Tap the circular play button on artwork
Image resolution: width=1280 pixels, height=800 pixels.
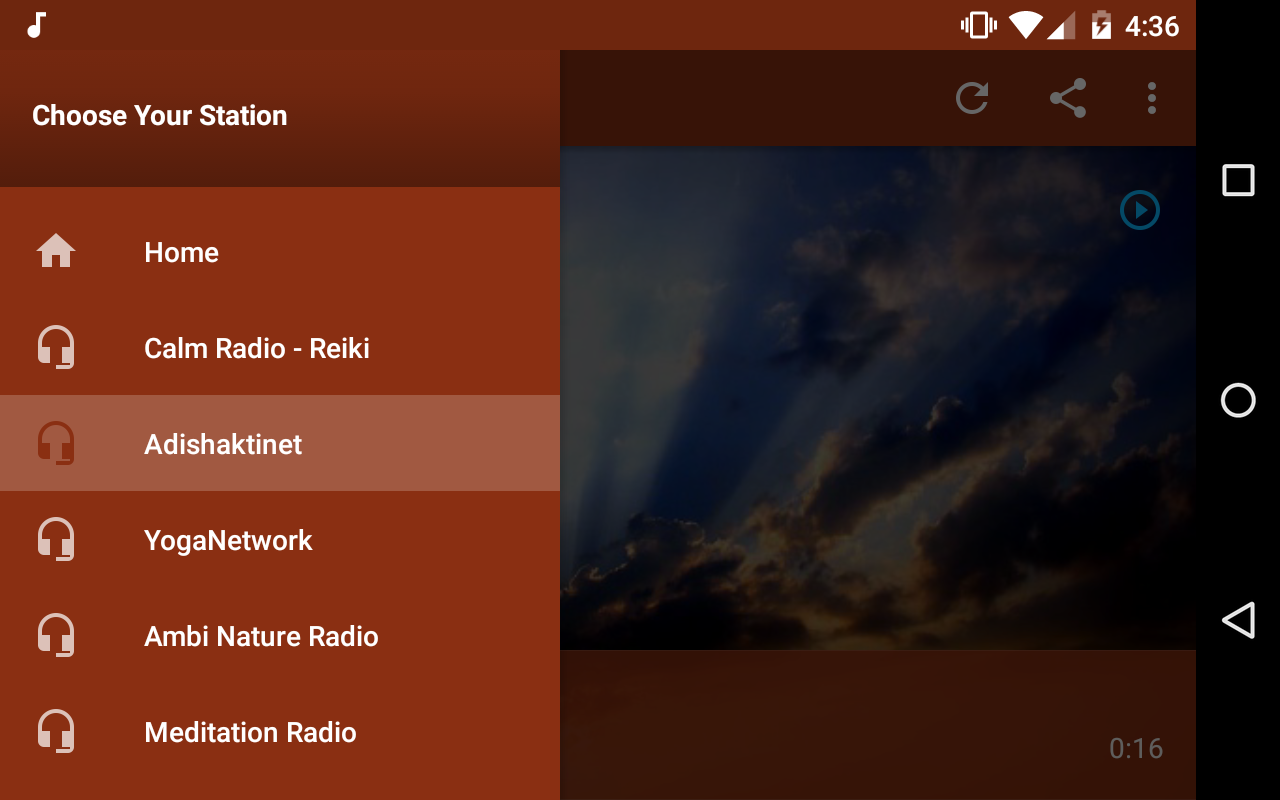1140,210
